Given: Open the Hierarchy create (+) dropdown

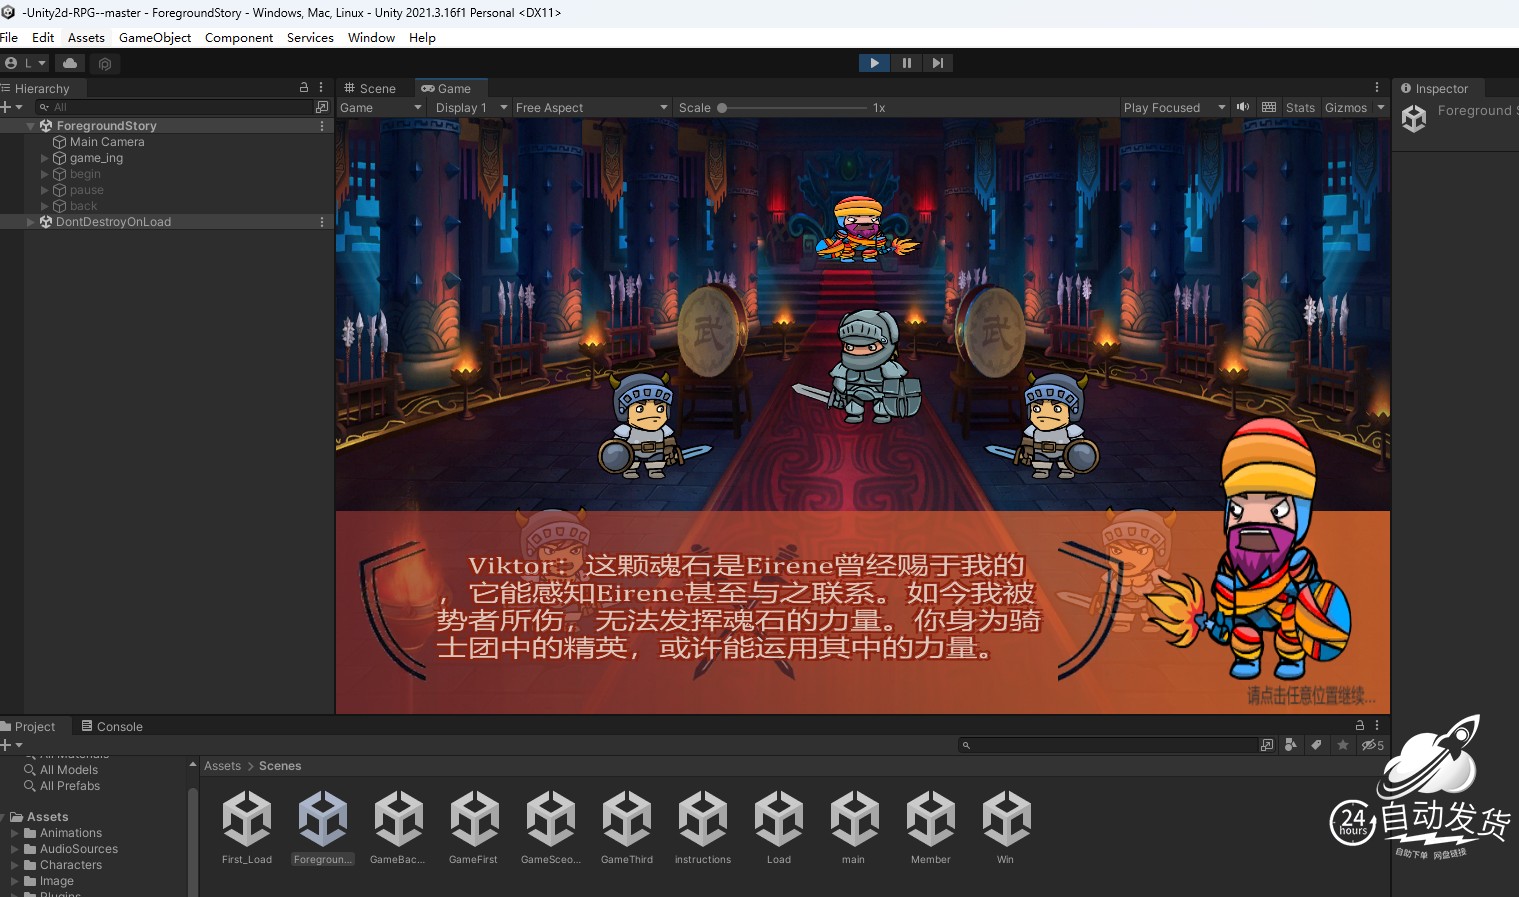Looking at the screenshot, I should point(11,107).
